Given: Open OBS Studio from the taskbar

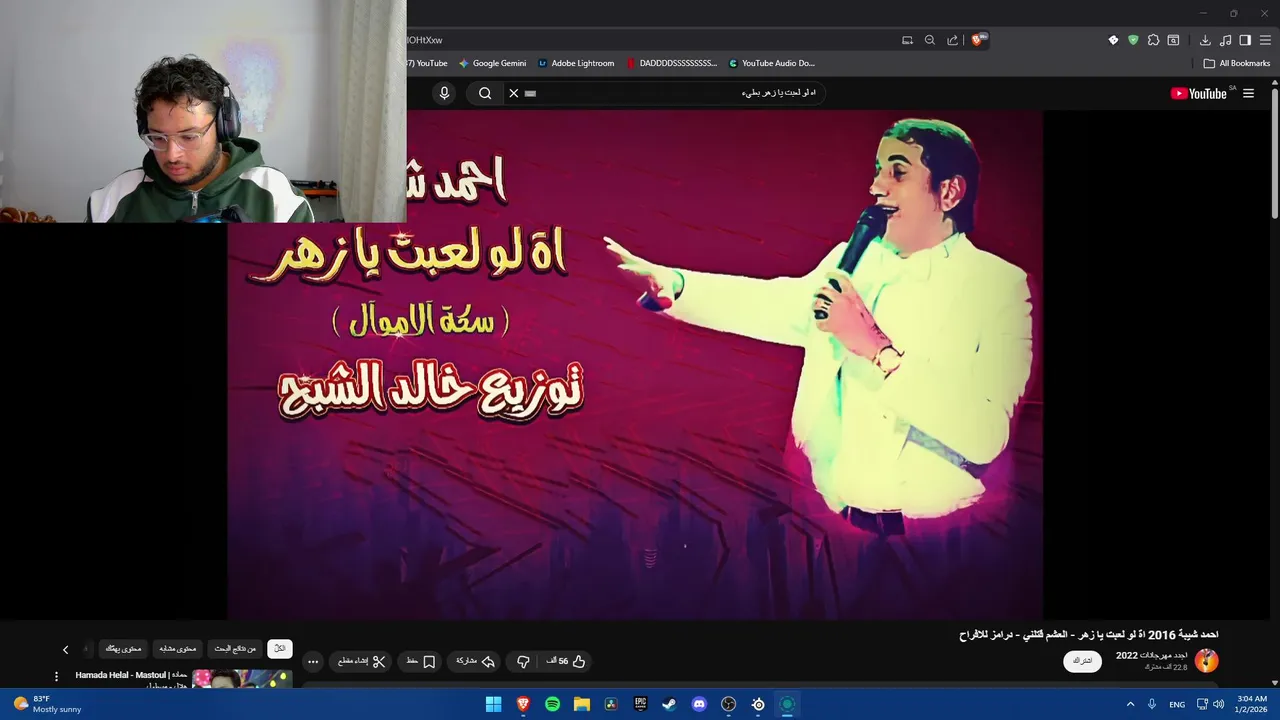Looking at the screenshot, I should pos(728,704).
